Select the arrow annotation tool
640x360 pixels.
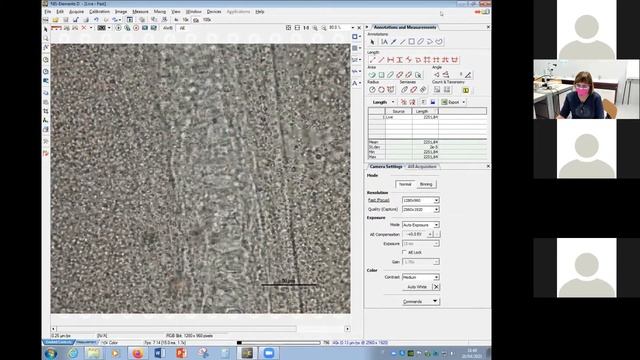coord(393,42)
